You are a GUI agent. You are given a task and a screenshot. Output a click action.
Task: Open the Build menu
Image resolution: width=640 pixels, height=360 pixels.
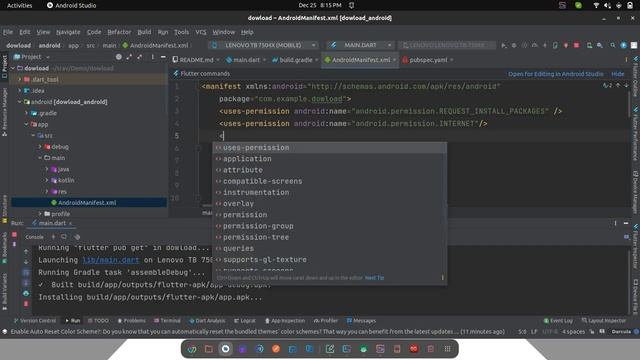(144, 32)
